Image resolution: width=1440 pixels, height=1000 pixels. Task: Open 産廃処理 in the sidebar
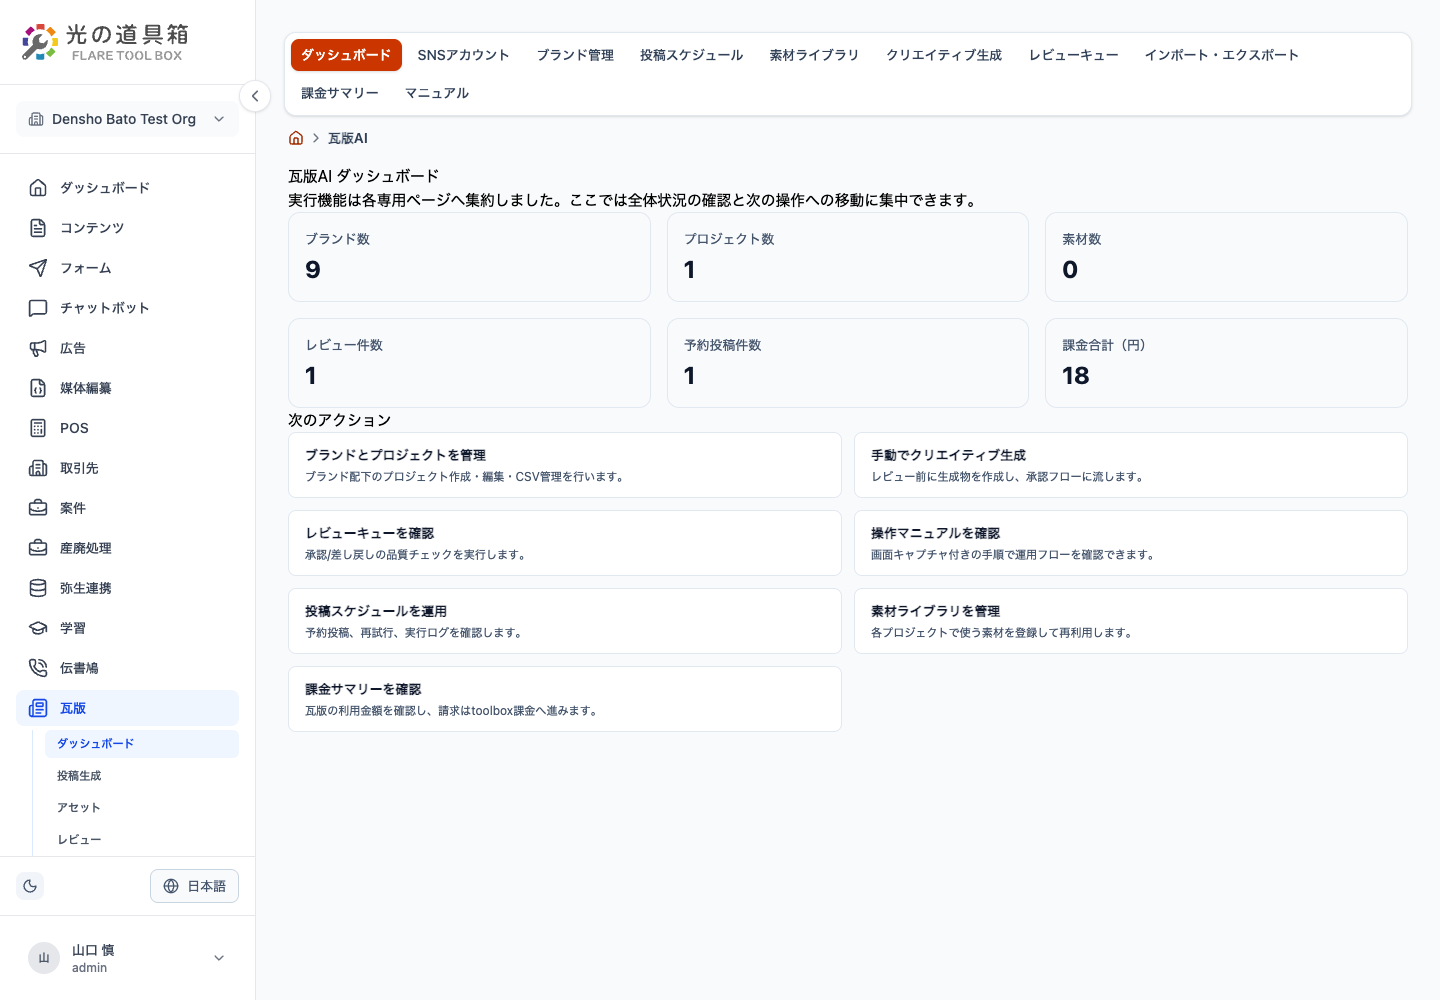(127, 548)
